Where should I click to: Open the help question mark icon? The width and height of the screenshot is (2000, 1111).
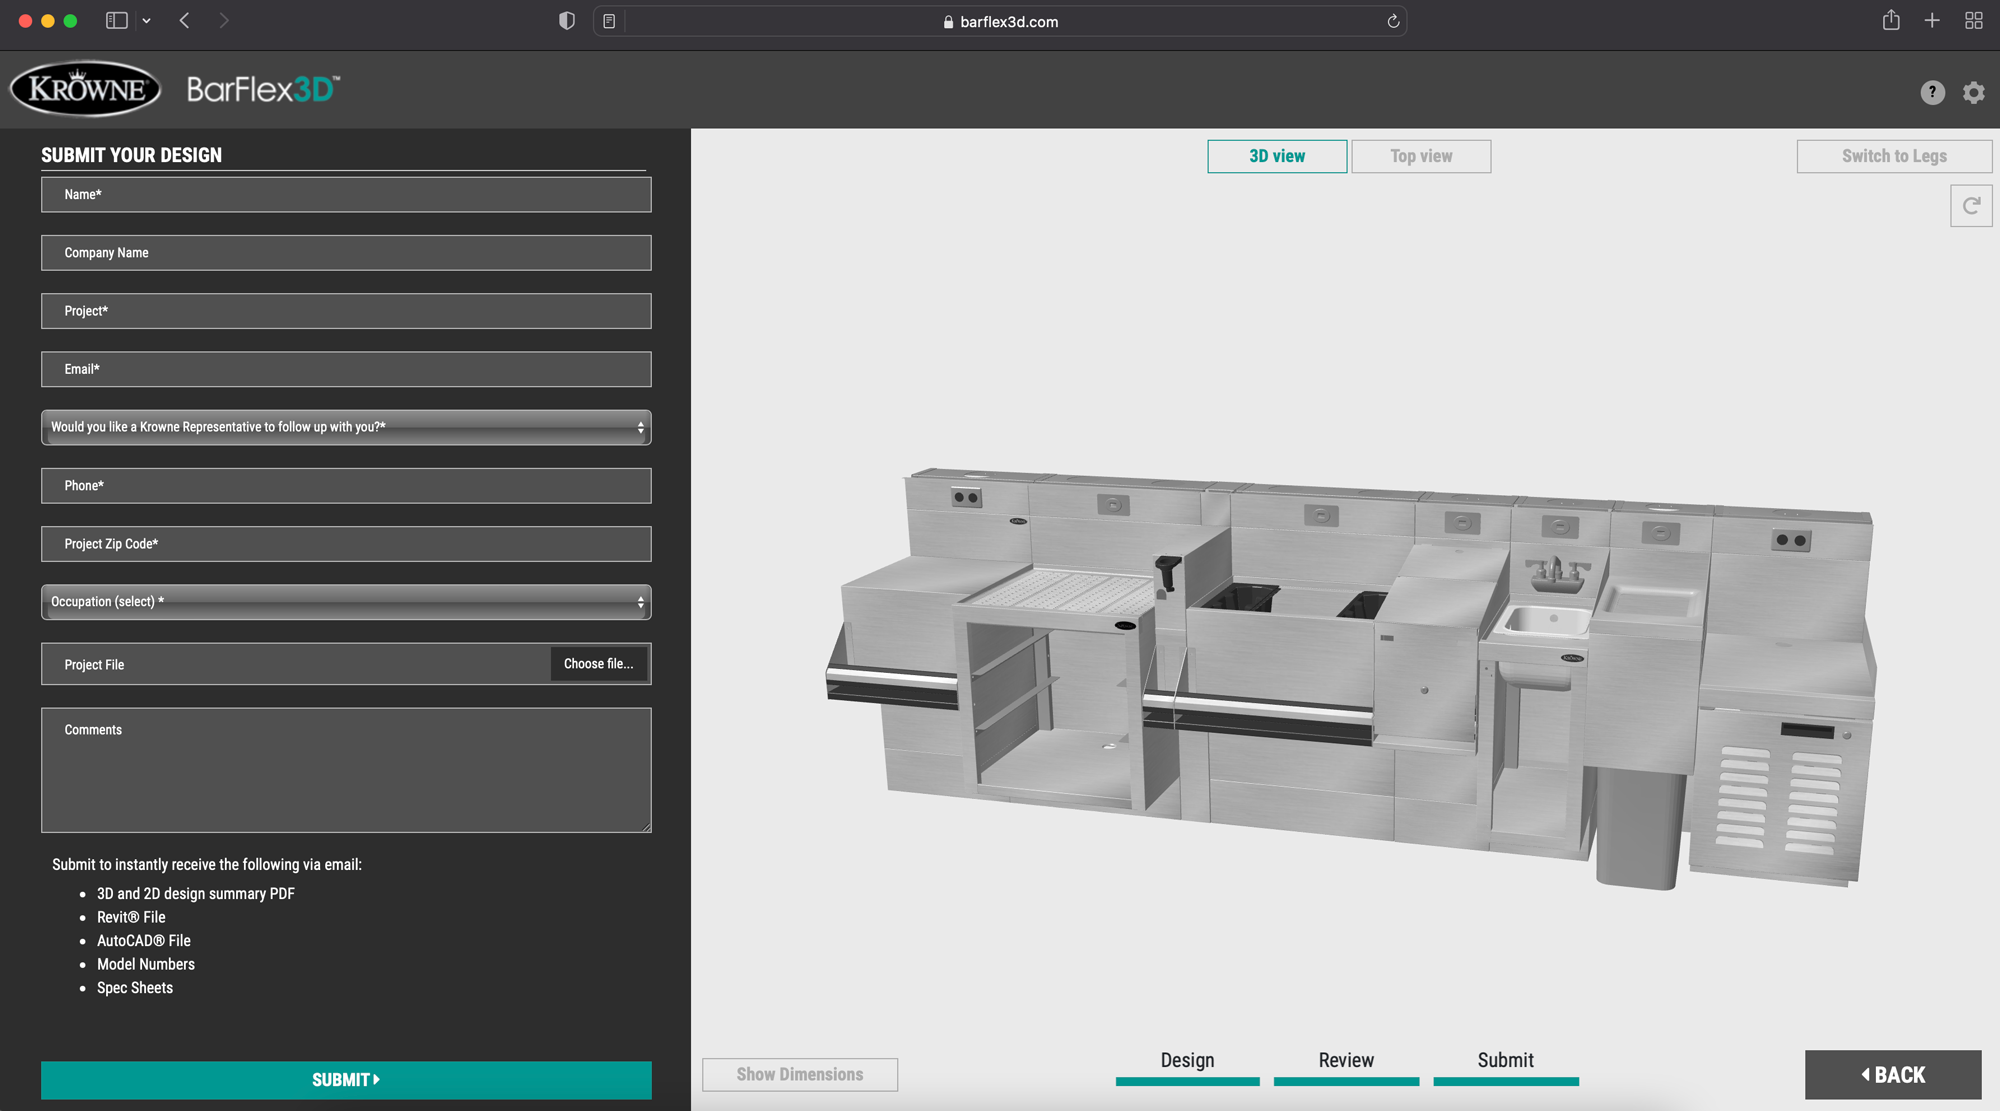(1932, 92)
